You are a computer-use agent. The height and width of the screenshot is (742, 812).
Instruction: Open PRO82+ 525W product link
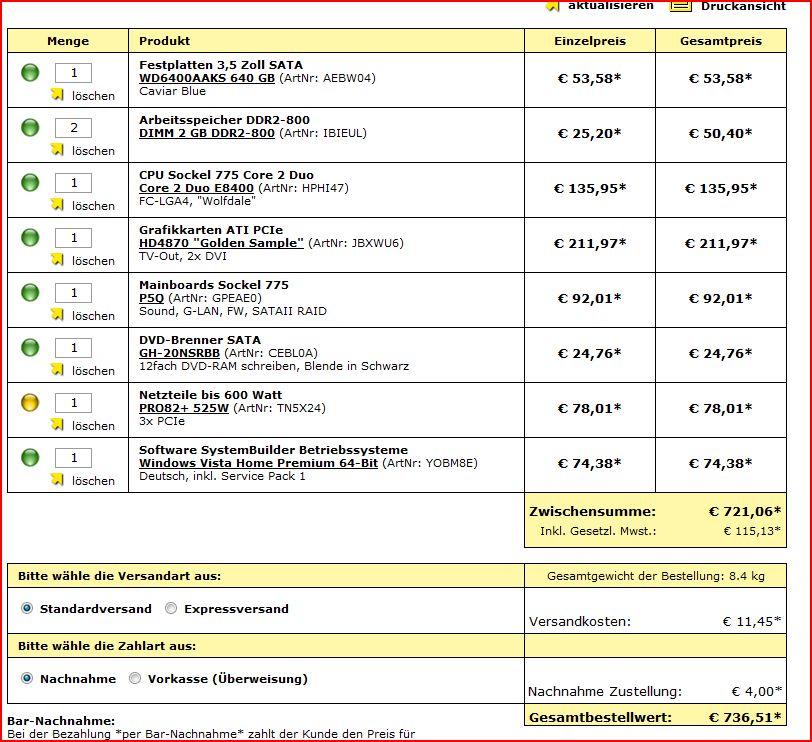[184, 408]
